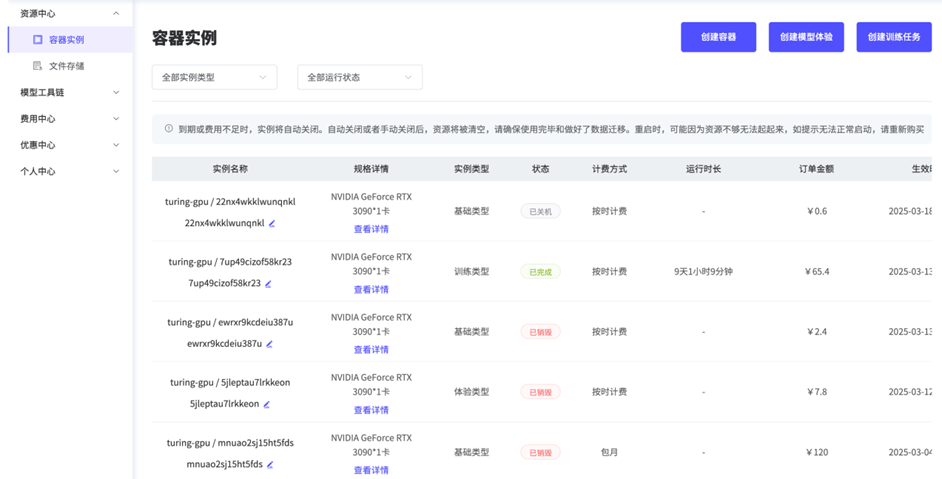Viewport: 942px width, 479px height.
Task: Click edit pencil next to 7up49cizof58kr23
Action: (x=268, y=284)
